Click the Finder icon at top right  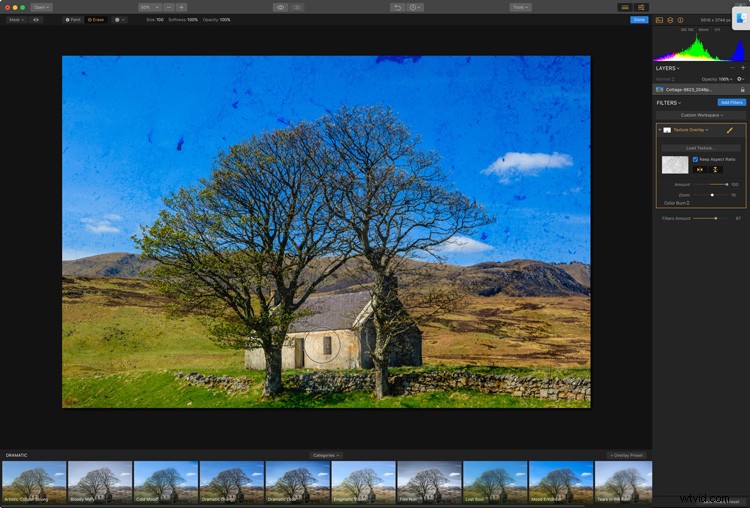741,18
